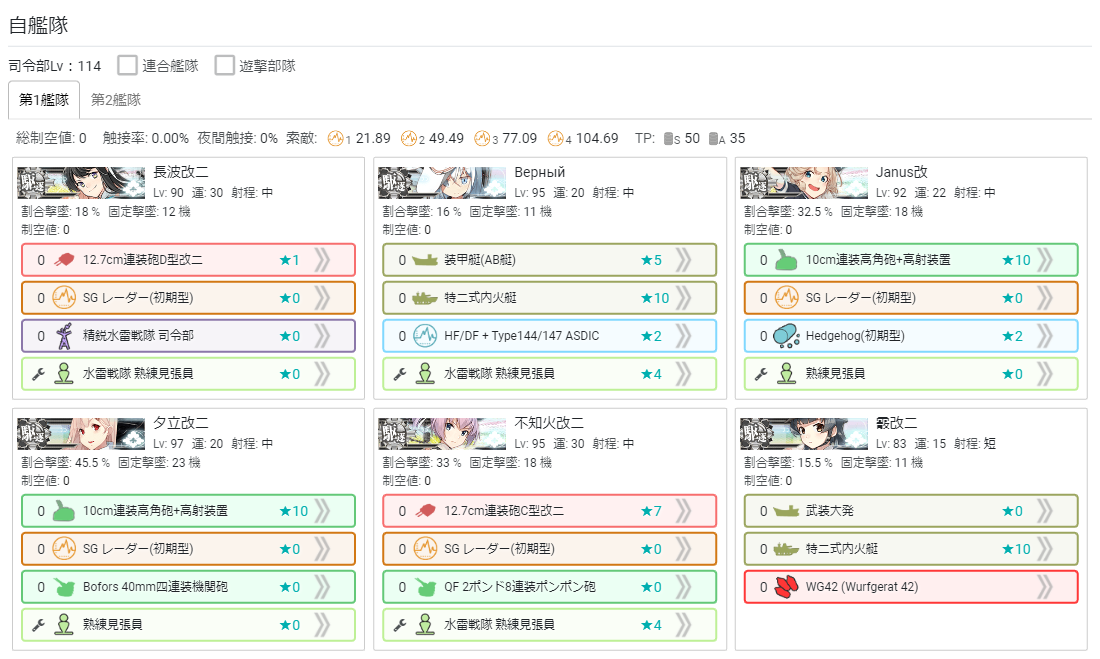The height and width of the screenshot is (659, 1100).
Task: Enable the 遊撃部隊 checkbox
Action: click(x=224, y=65)
